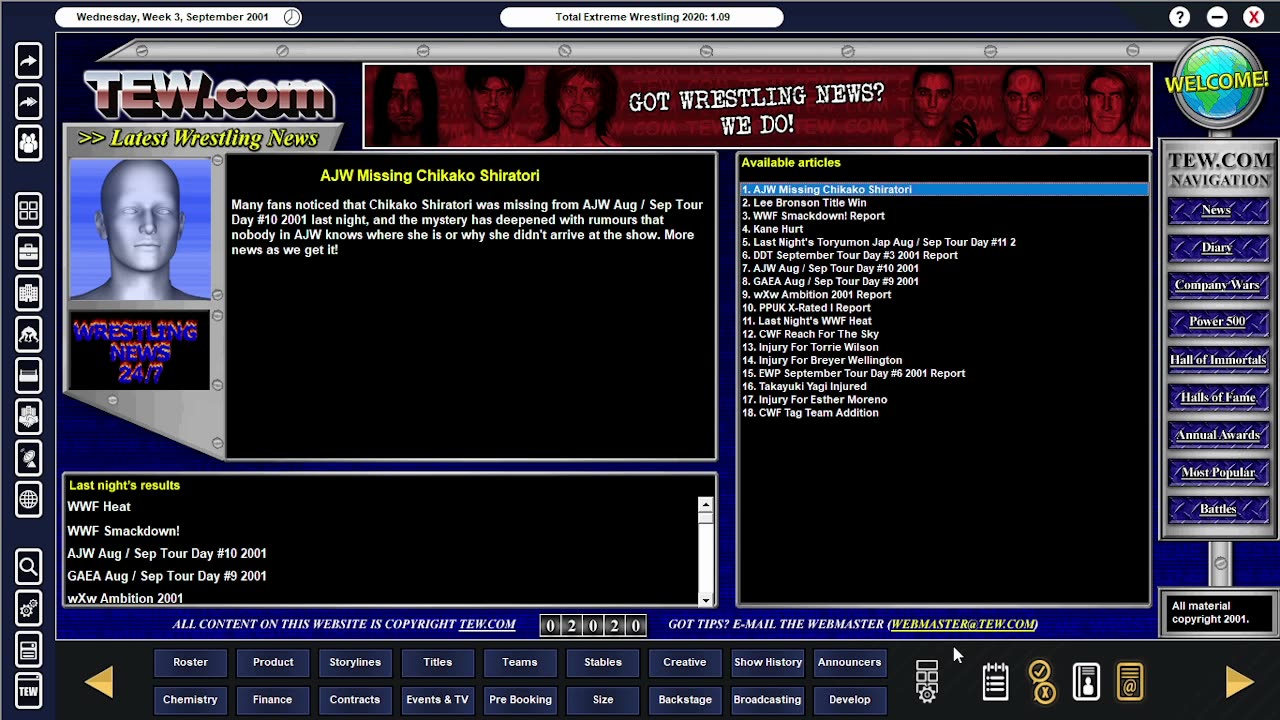The height and width of the screenshot is (720, 1280).
Task: Open the gold email inbox icon
Action: click(1130, 681)
